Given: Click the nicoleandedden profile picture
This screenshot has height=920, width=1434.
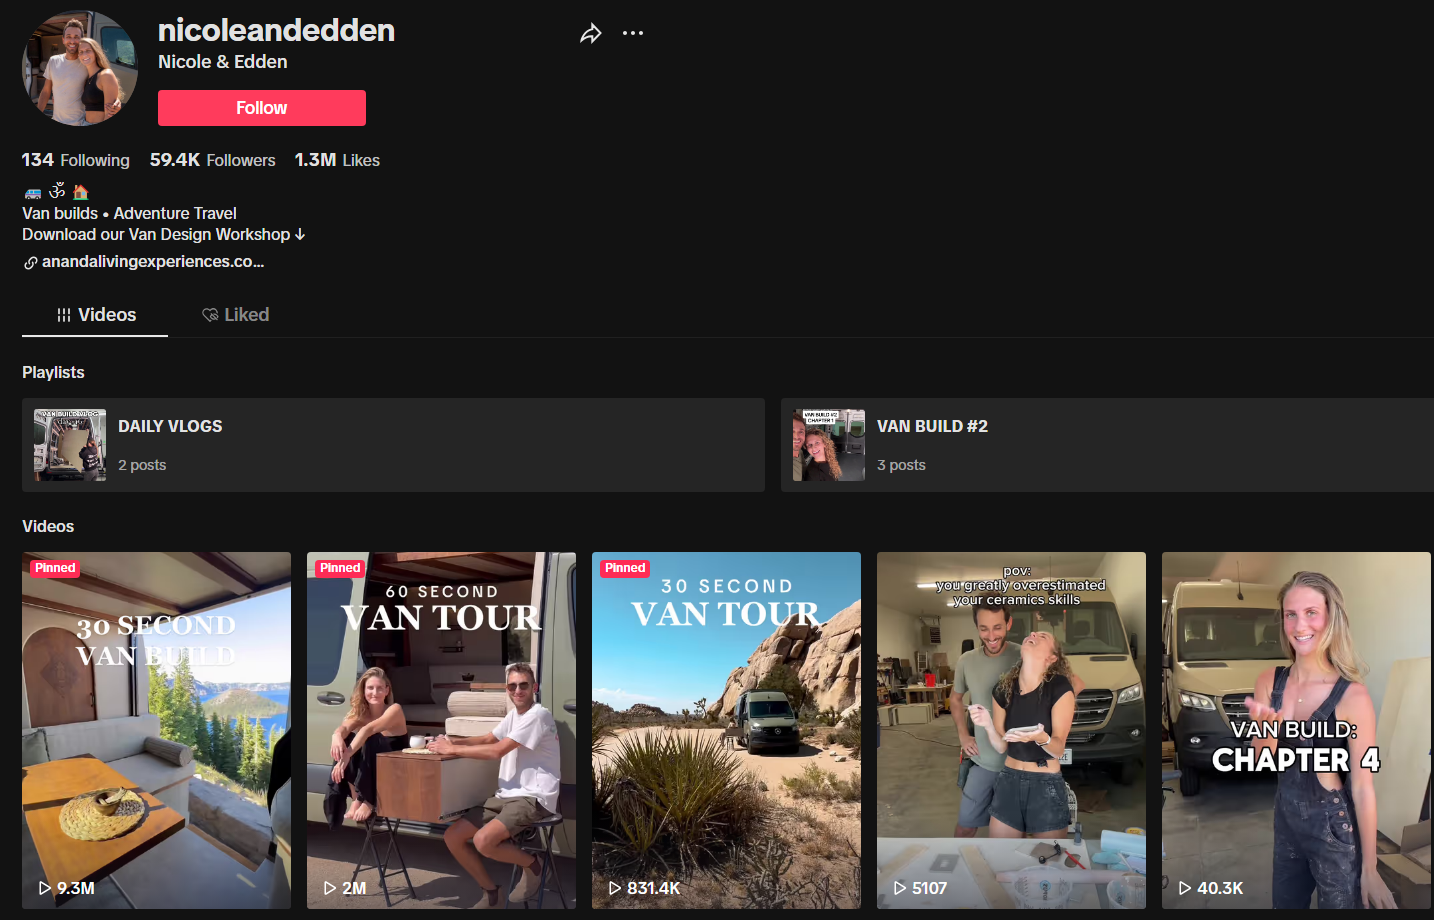Looking at the screenshot, I should click(x=79, y=67).
